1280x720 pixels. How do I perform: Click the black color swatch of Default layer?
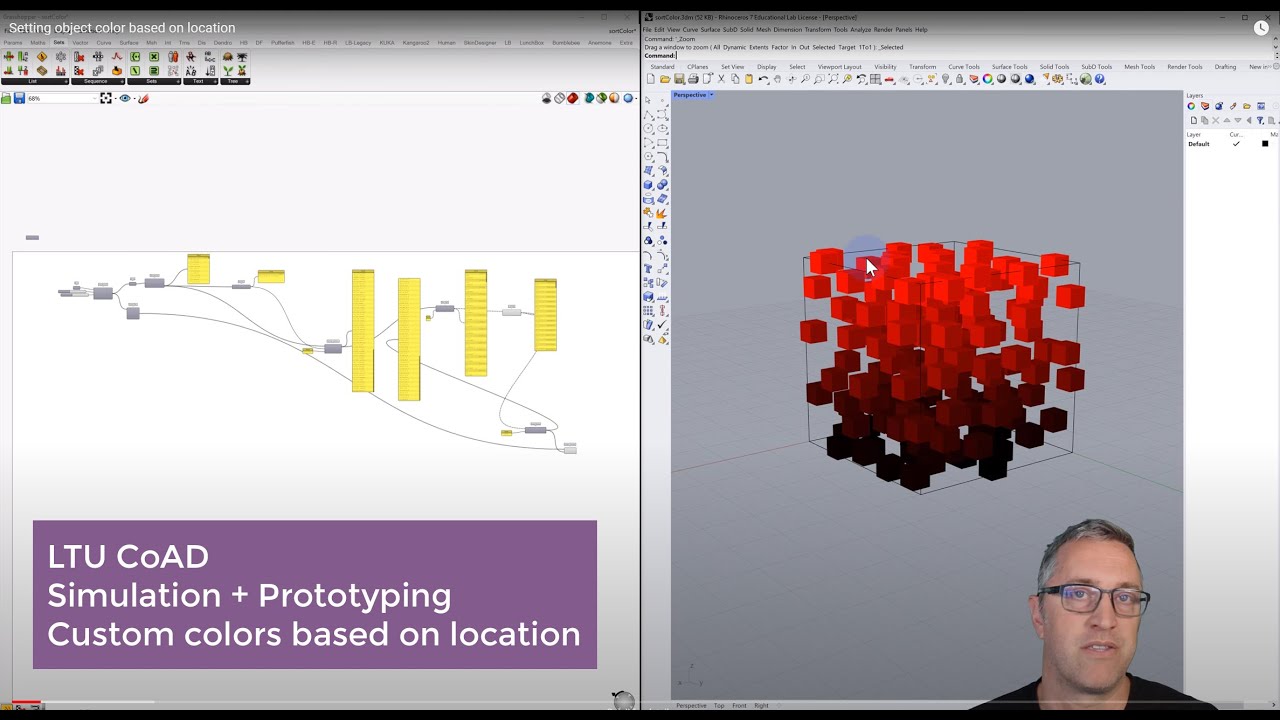pos(1265,143)
